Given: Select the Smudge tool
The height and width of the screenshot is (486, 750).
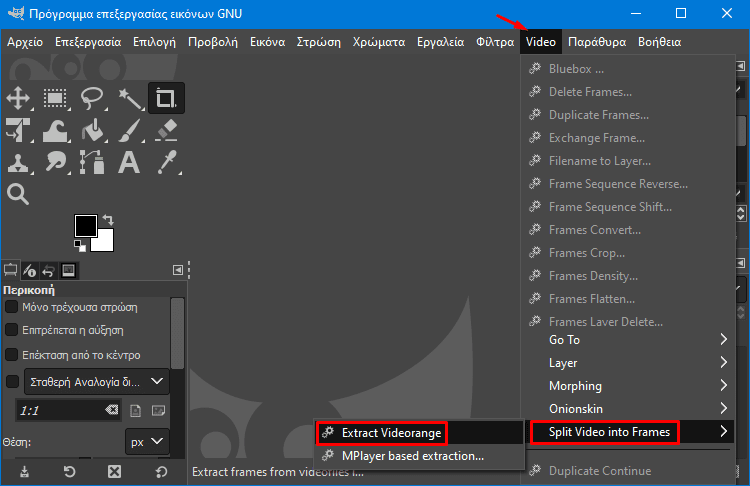Looking at the screenshot, I should click(55, 162).
